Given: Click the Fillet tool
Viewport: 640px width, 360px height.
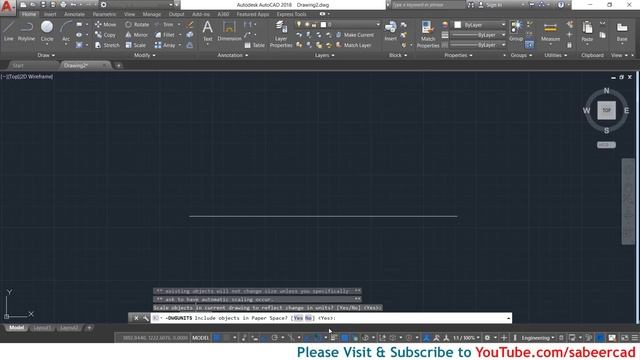Looking at the screenshot, I should pos(165,35).
